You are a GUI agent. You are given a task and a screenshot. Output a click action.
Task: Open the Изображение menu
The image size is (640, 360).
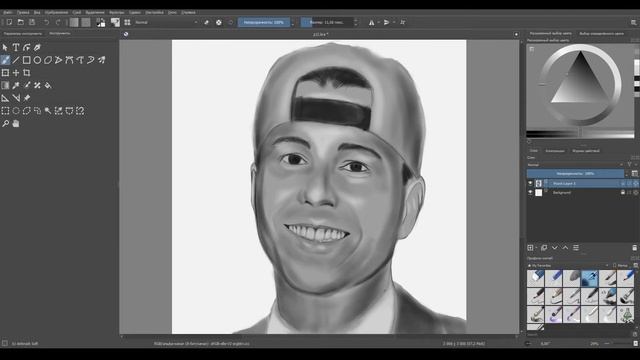pyautogui.click(x=56, y=13)
